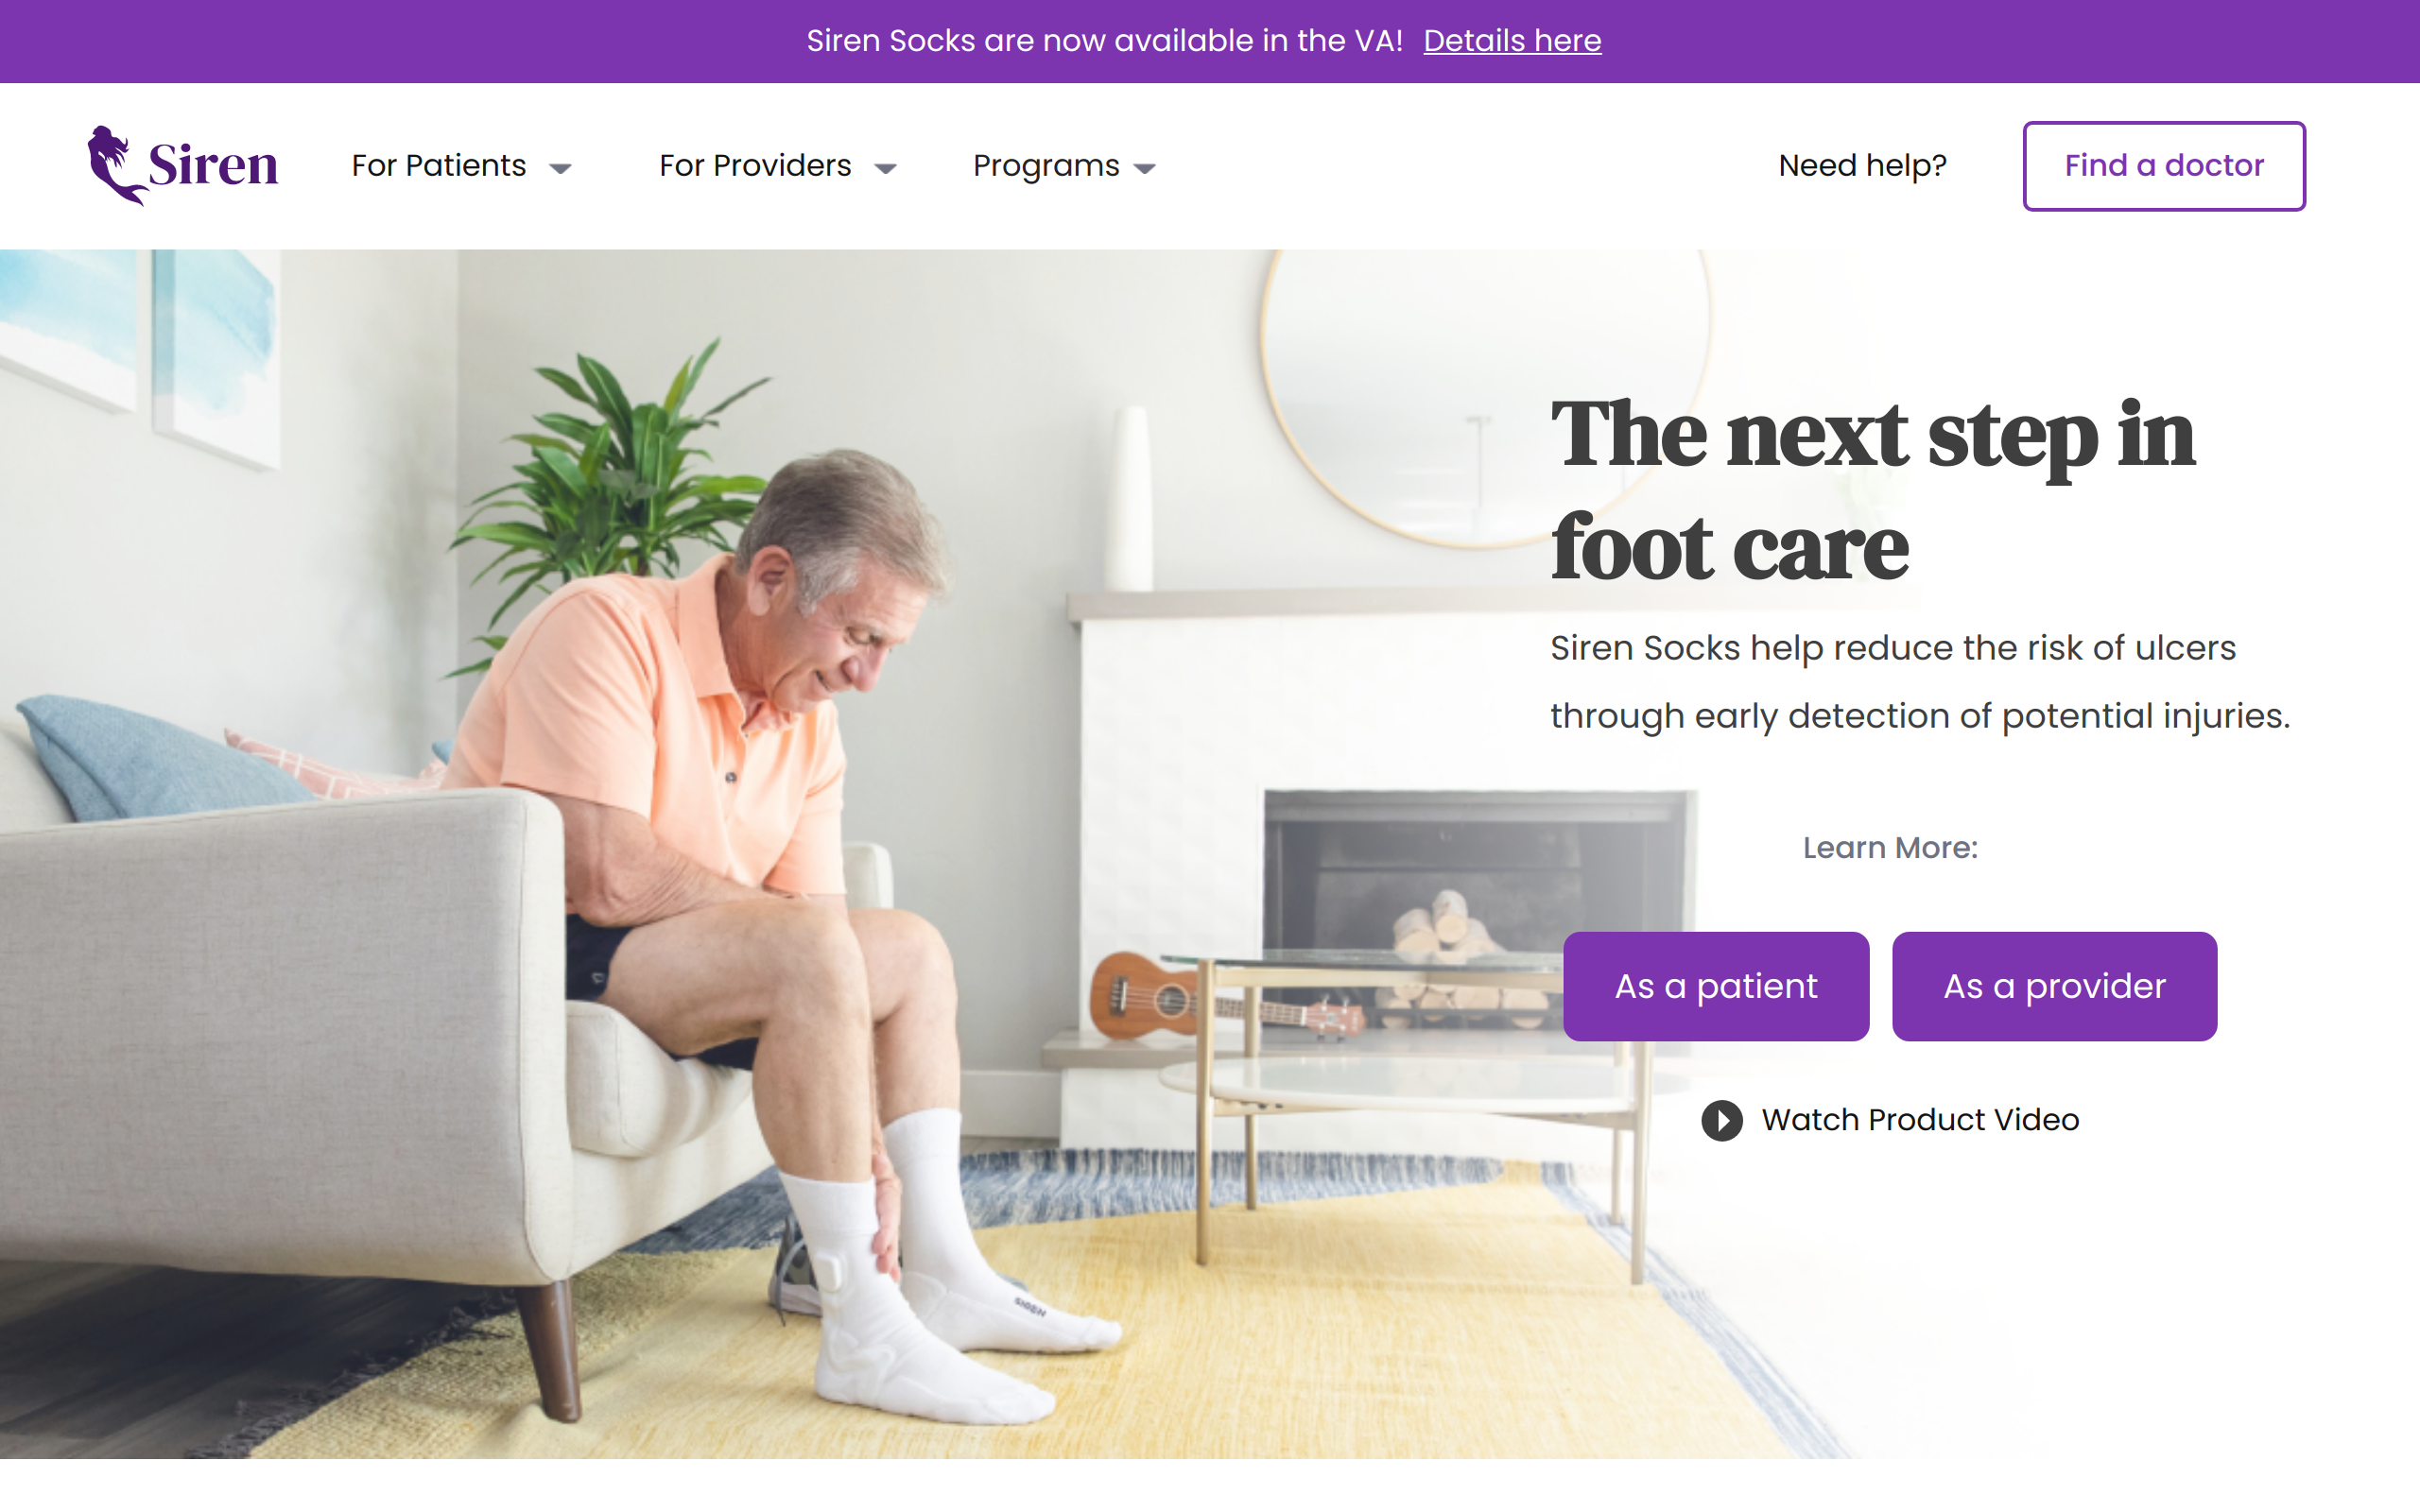
Task: Click the Siren wordmark text in header
Action: pyautogui.click(x=213, y=165)
